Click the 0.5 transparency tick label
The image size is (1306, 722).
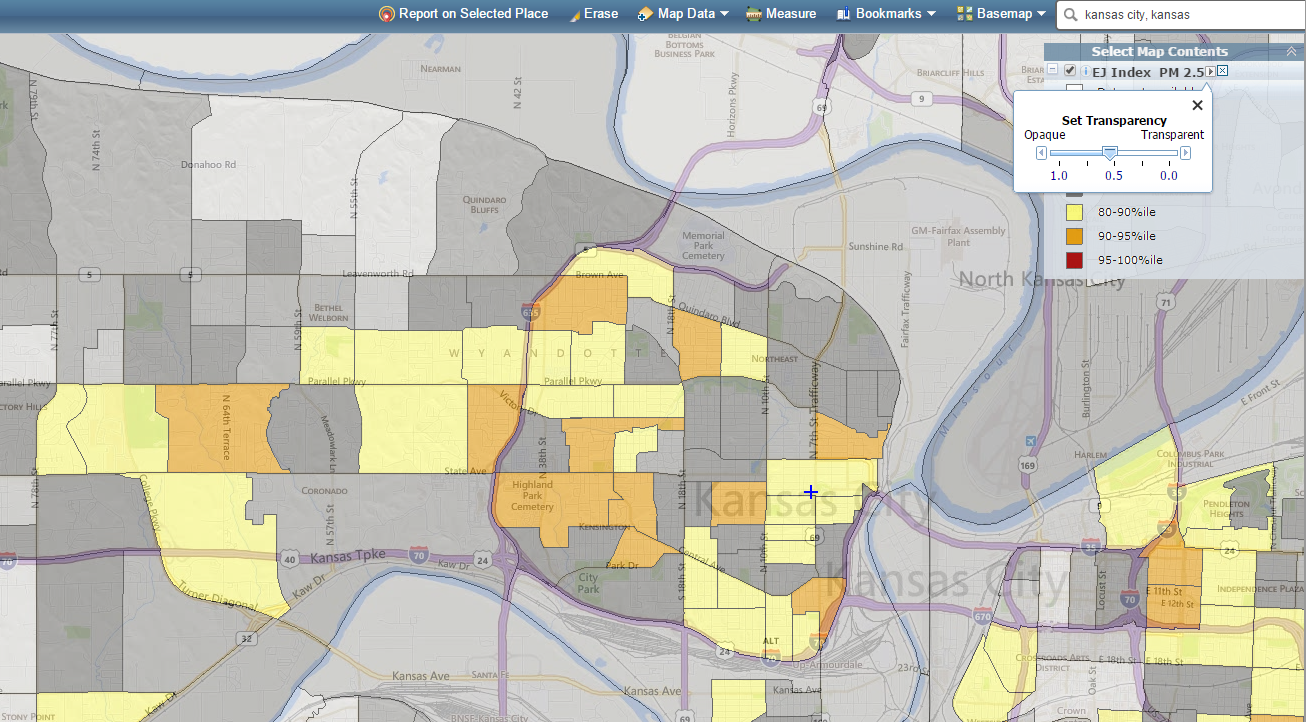tap(1113, 176)
